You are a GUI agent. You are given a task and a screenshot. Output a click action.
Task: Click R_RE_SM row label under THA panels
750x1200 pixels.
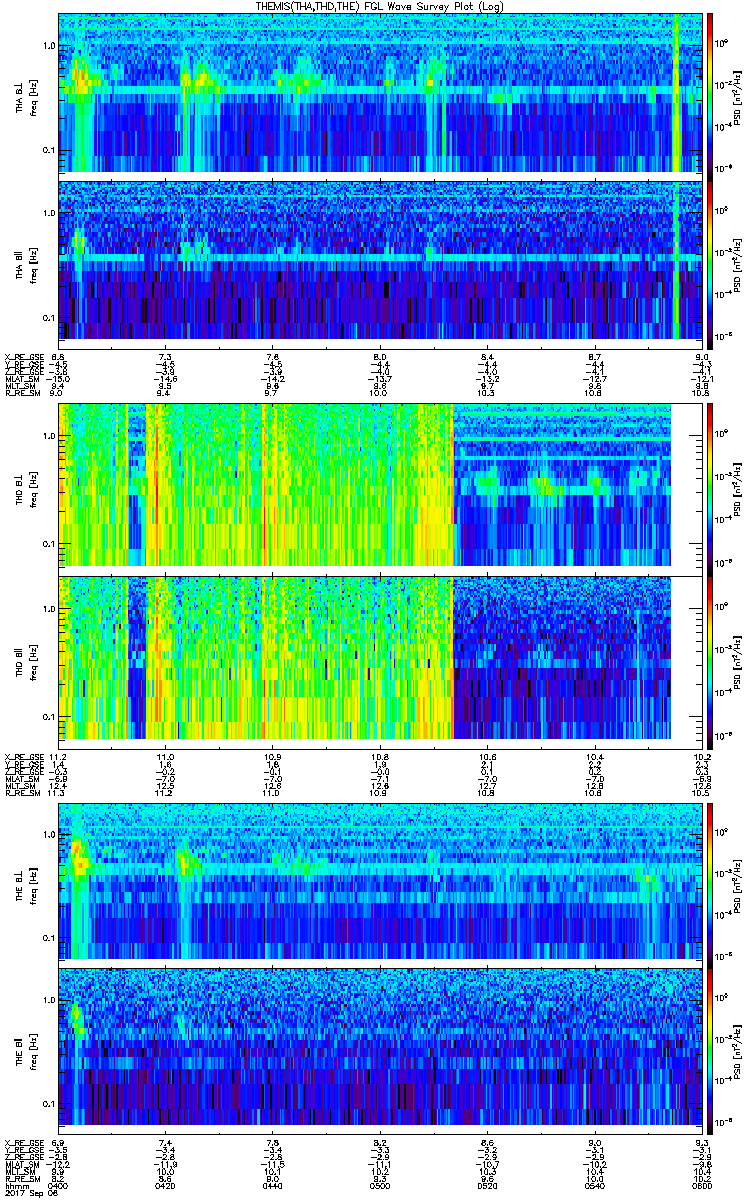[21, 394]
